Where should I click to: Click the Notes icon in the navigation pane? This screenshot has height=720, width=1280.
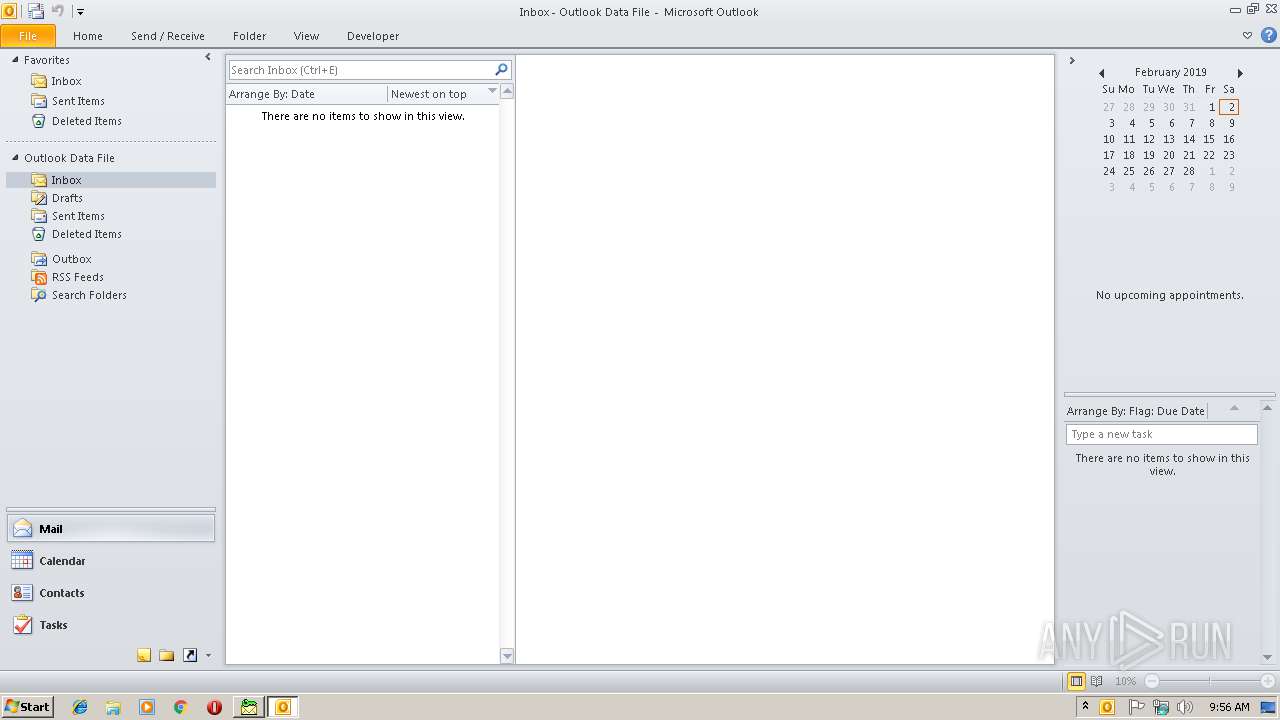click(x=144, y=656)
